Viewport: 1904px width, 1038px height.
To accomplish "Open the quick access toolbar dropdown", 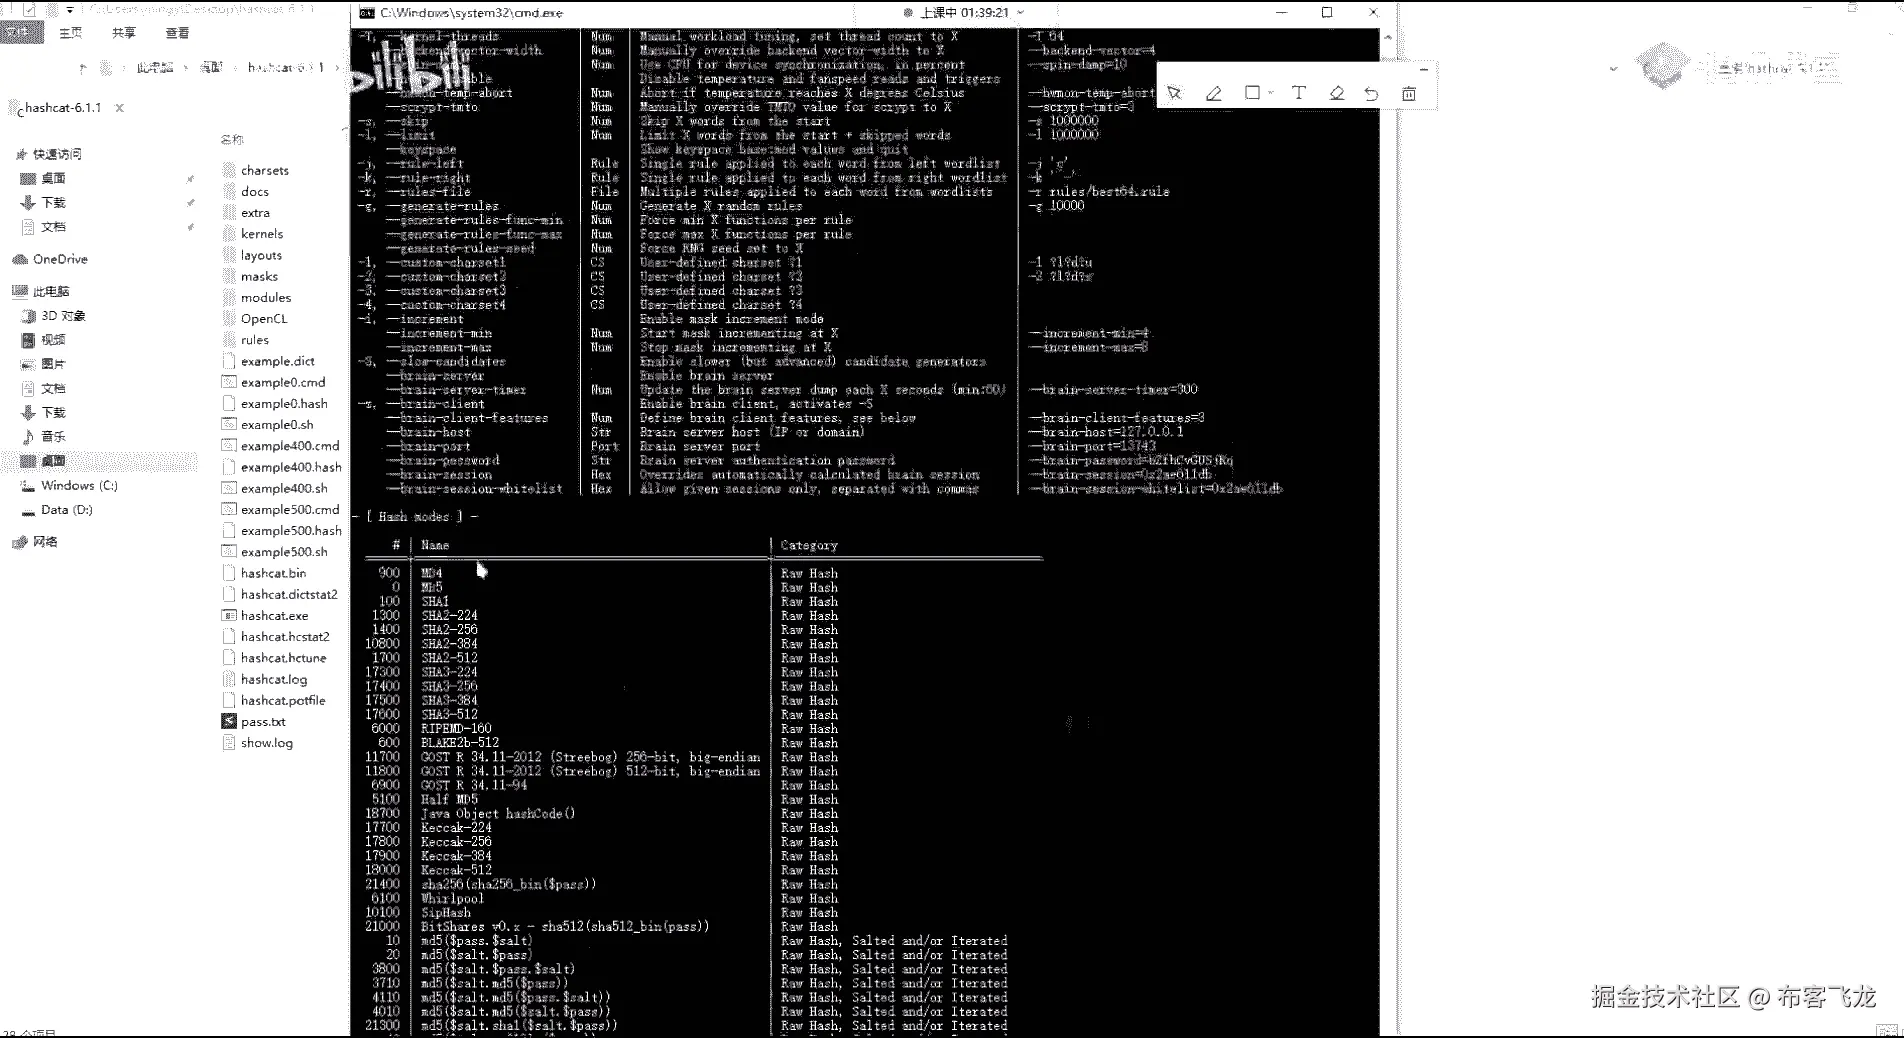I will [x=70, y=10].
